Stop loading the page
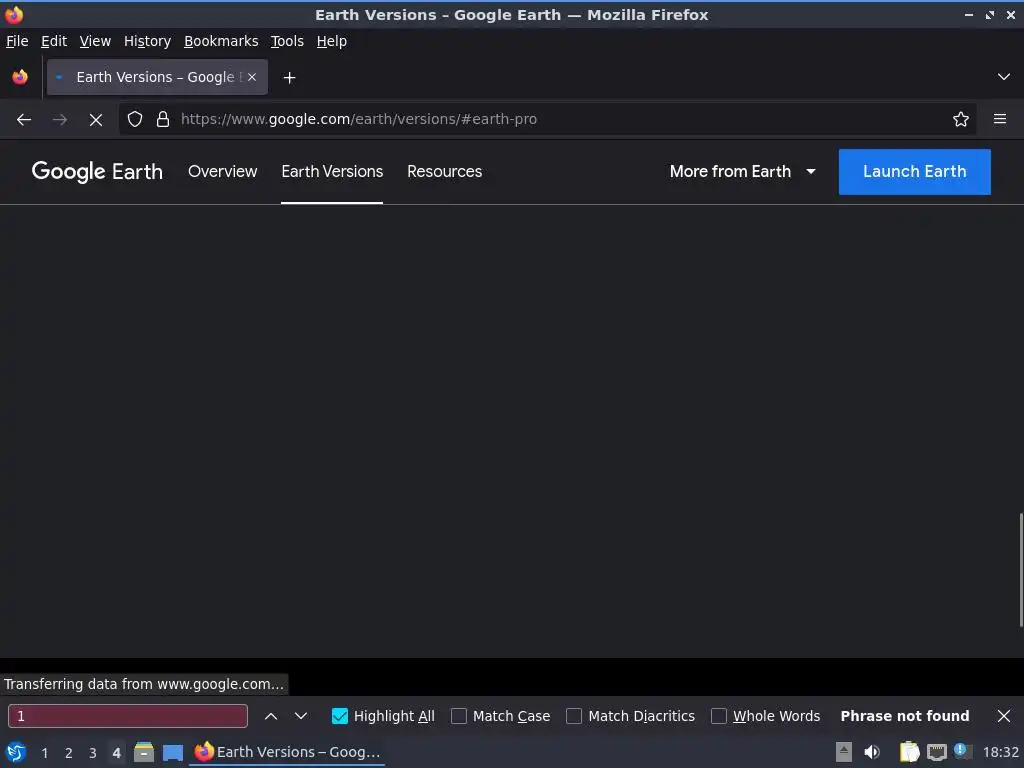1024x768 pixels. click(x=96, y=120)
